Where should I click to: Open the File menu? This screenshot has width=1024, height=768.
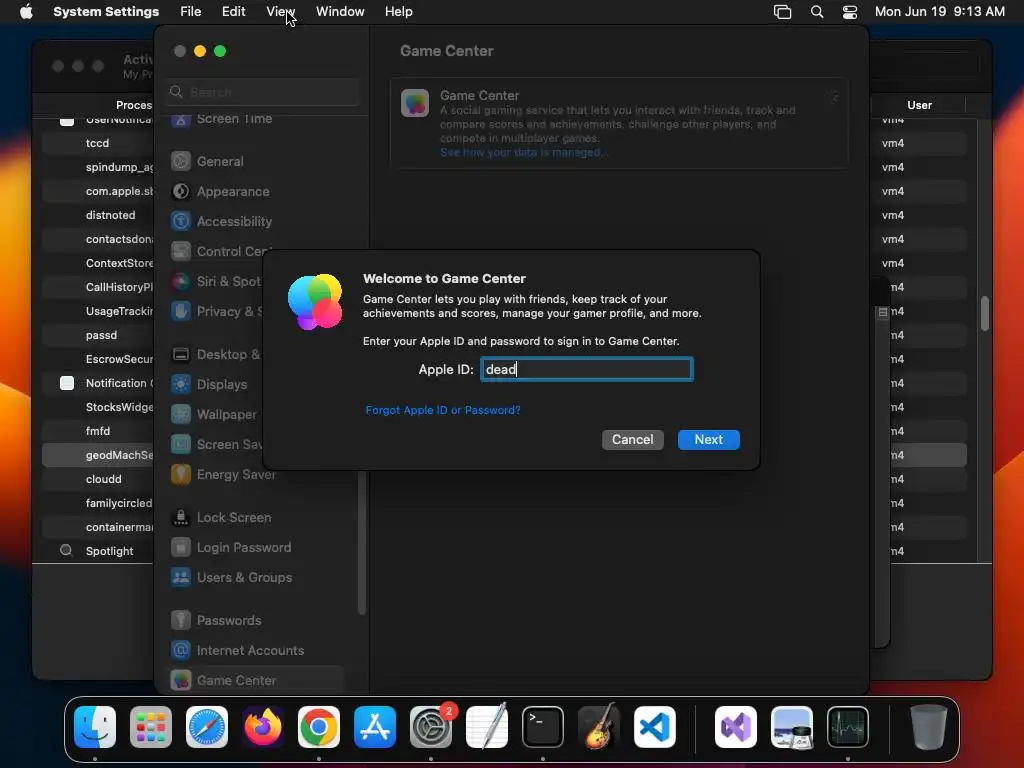point(191,12)
